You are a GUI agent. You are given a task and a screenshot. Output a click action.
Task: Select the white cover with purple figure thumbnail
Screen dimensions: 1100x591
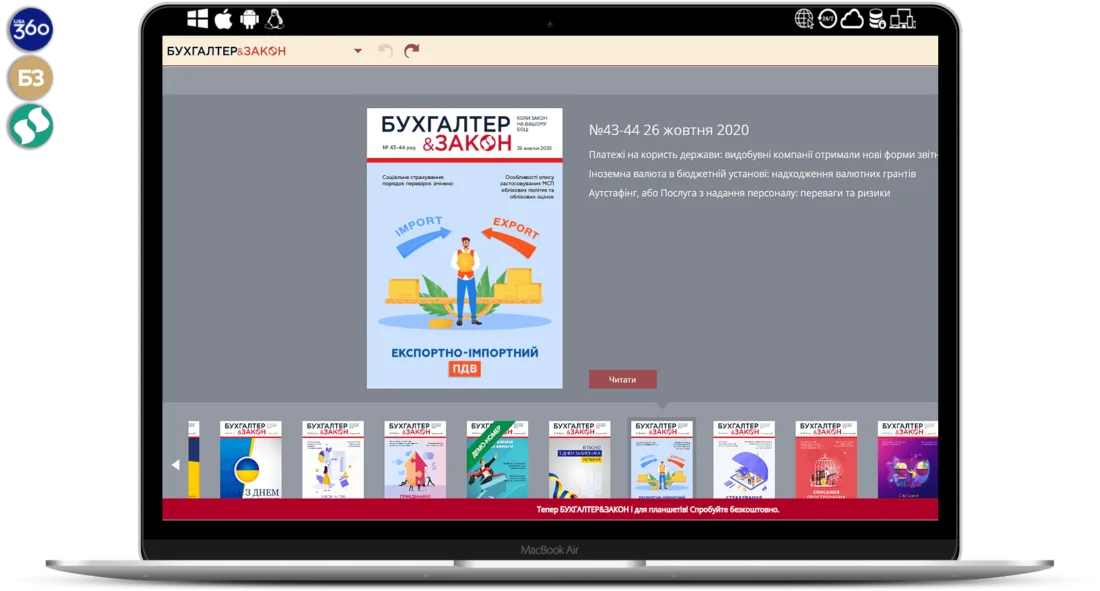[333, 460]
